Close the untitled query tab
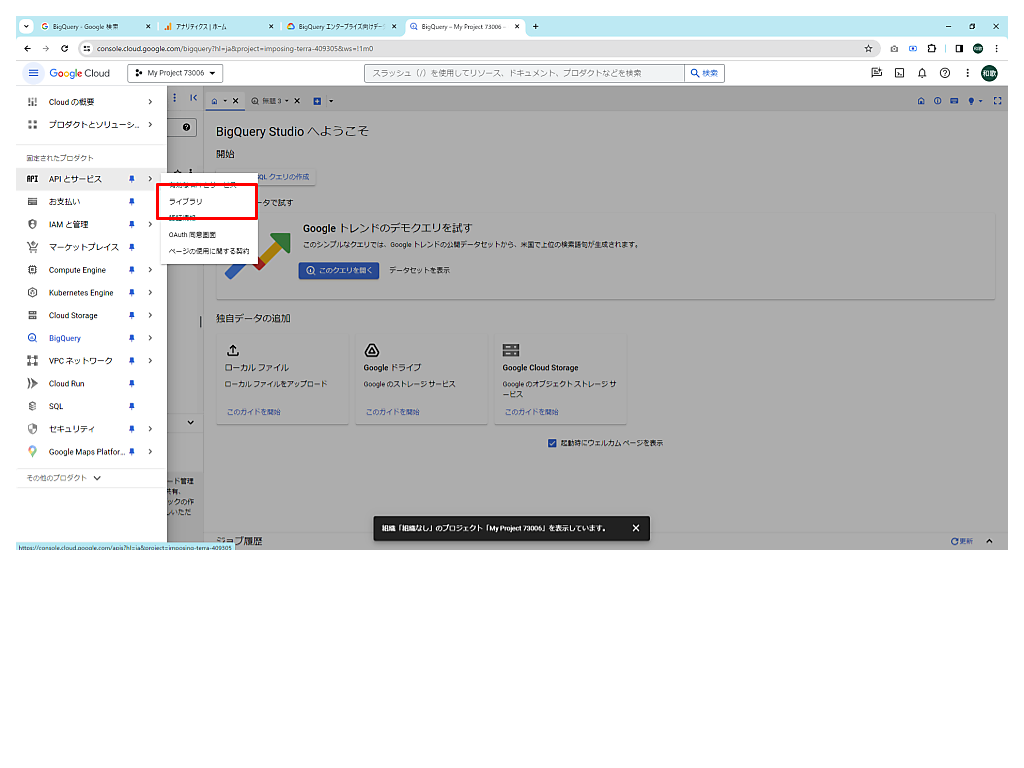The image size is (1024, 768). point(297,101)
